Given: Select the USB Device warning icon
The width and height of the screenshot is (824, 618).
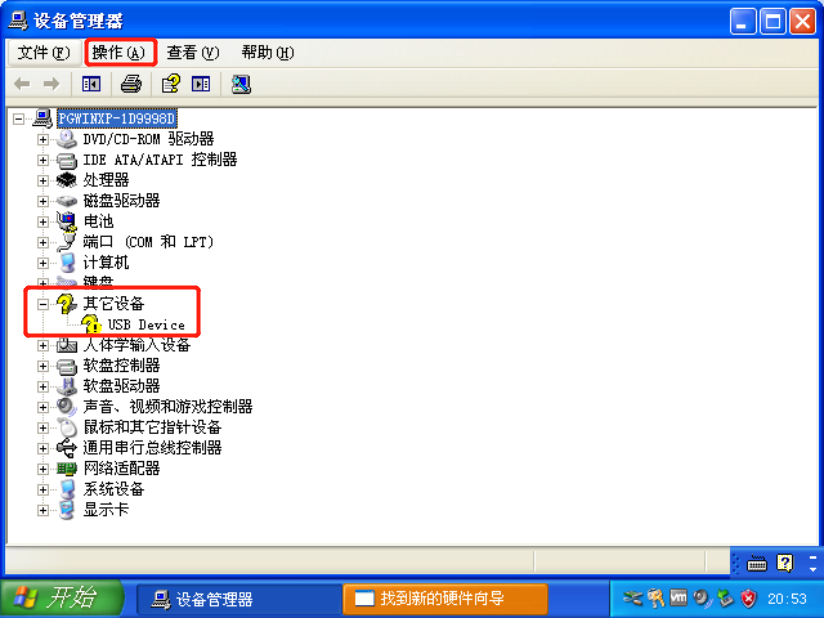Looking at the screenshot, I should (x=91, y=324).
